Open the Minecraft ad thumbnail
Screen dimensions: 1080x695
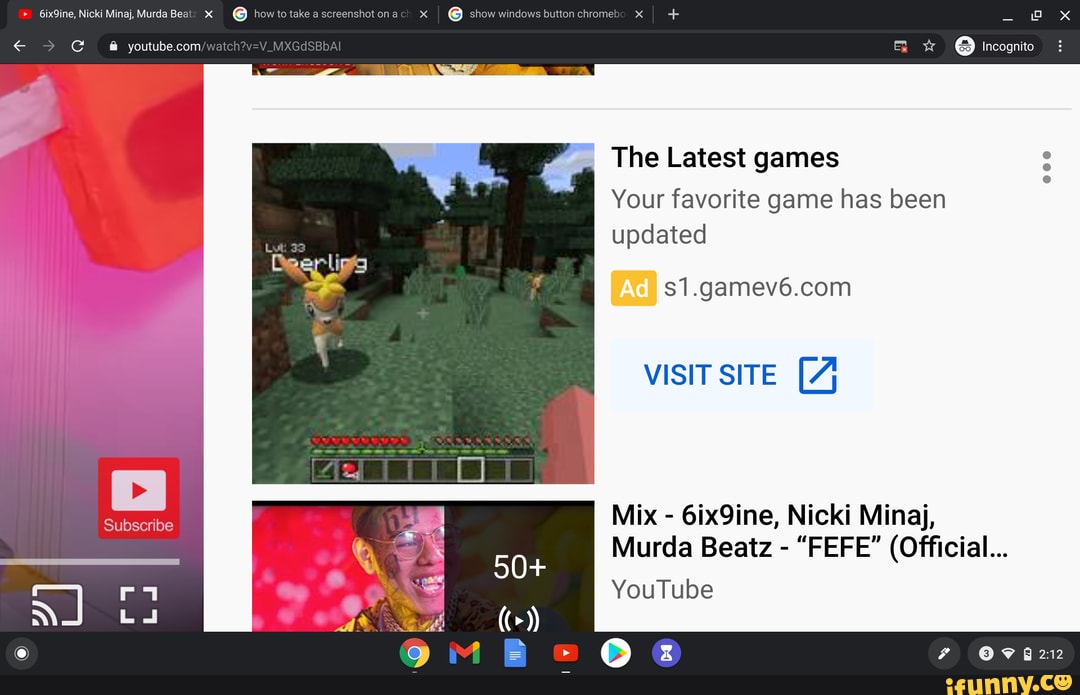(423, 313)
